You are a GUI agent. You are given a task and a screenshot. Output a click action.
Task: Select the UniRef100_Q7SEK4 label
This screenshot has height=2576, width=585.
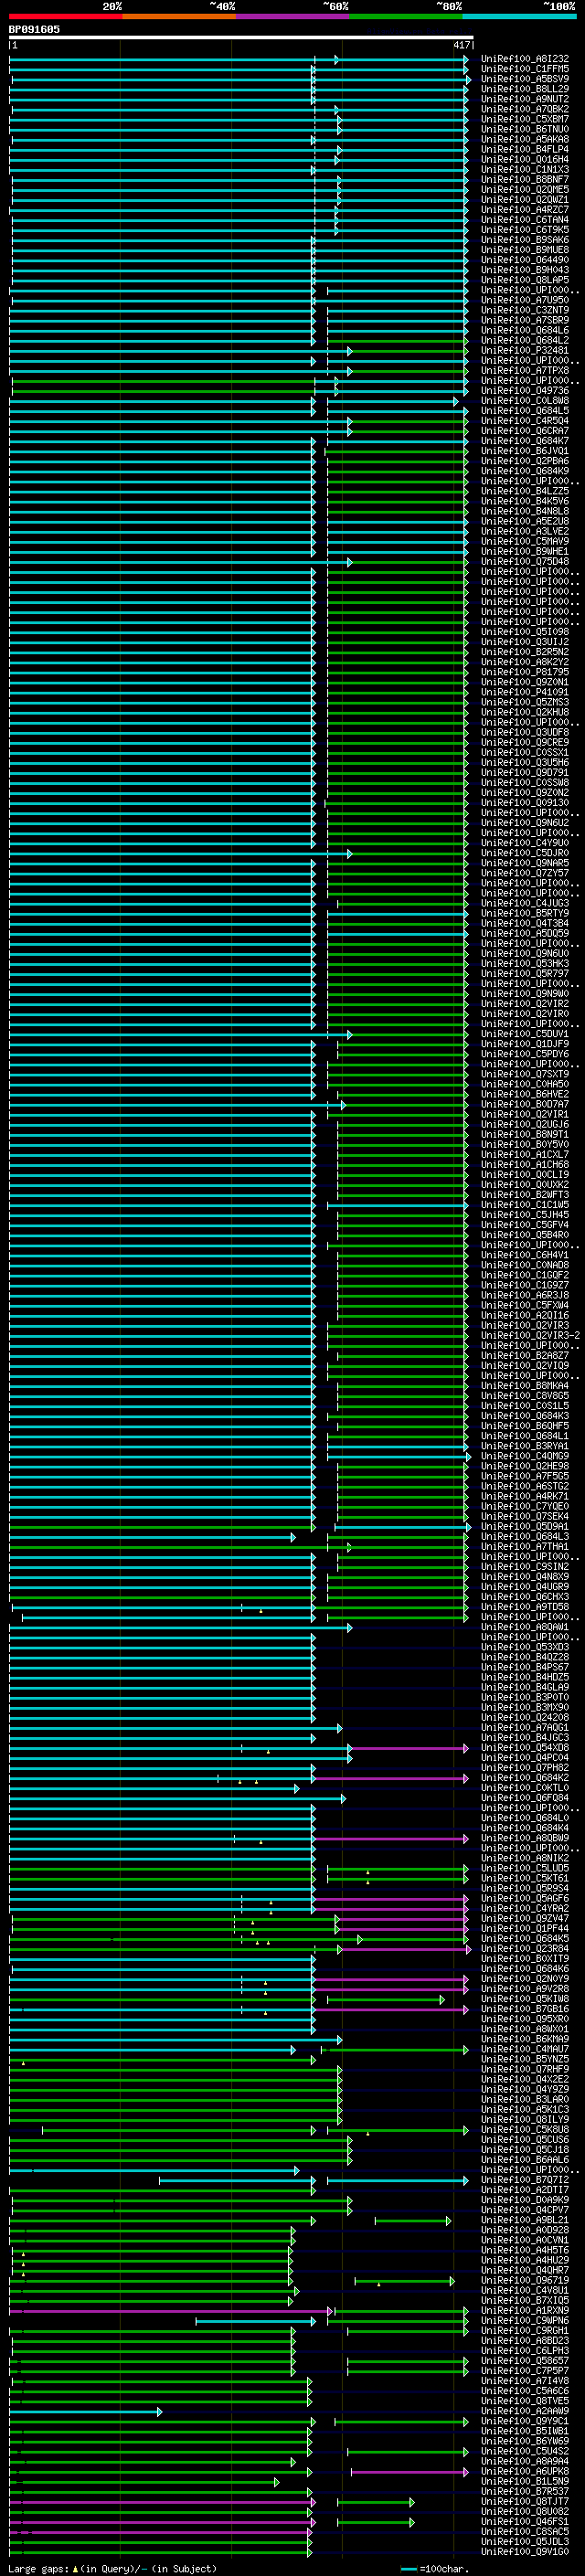pyautogui.click(x=525, y=1516)
